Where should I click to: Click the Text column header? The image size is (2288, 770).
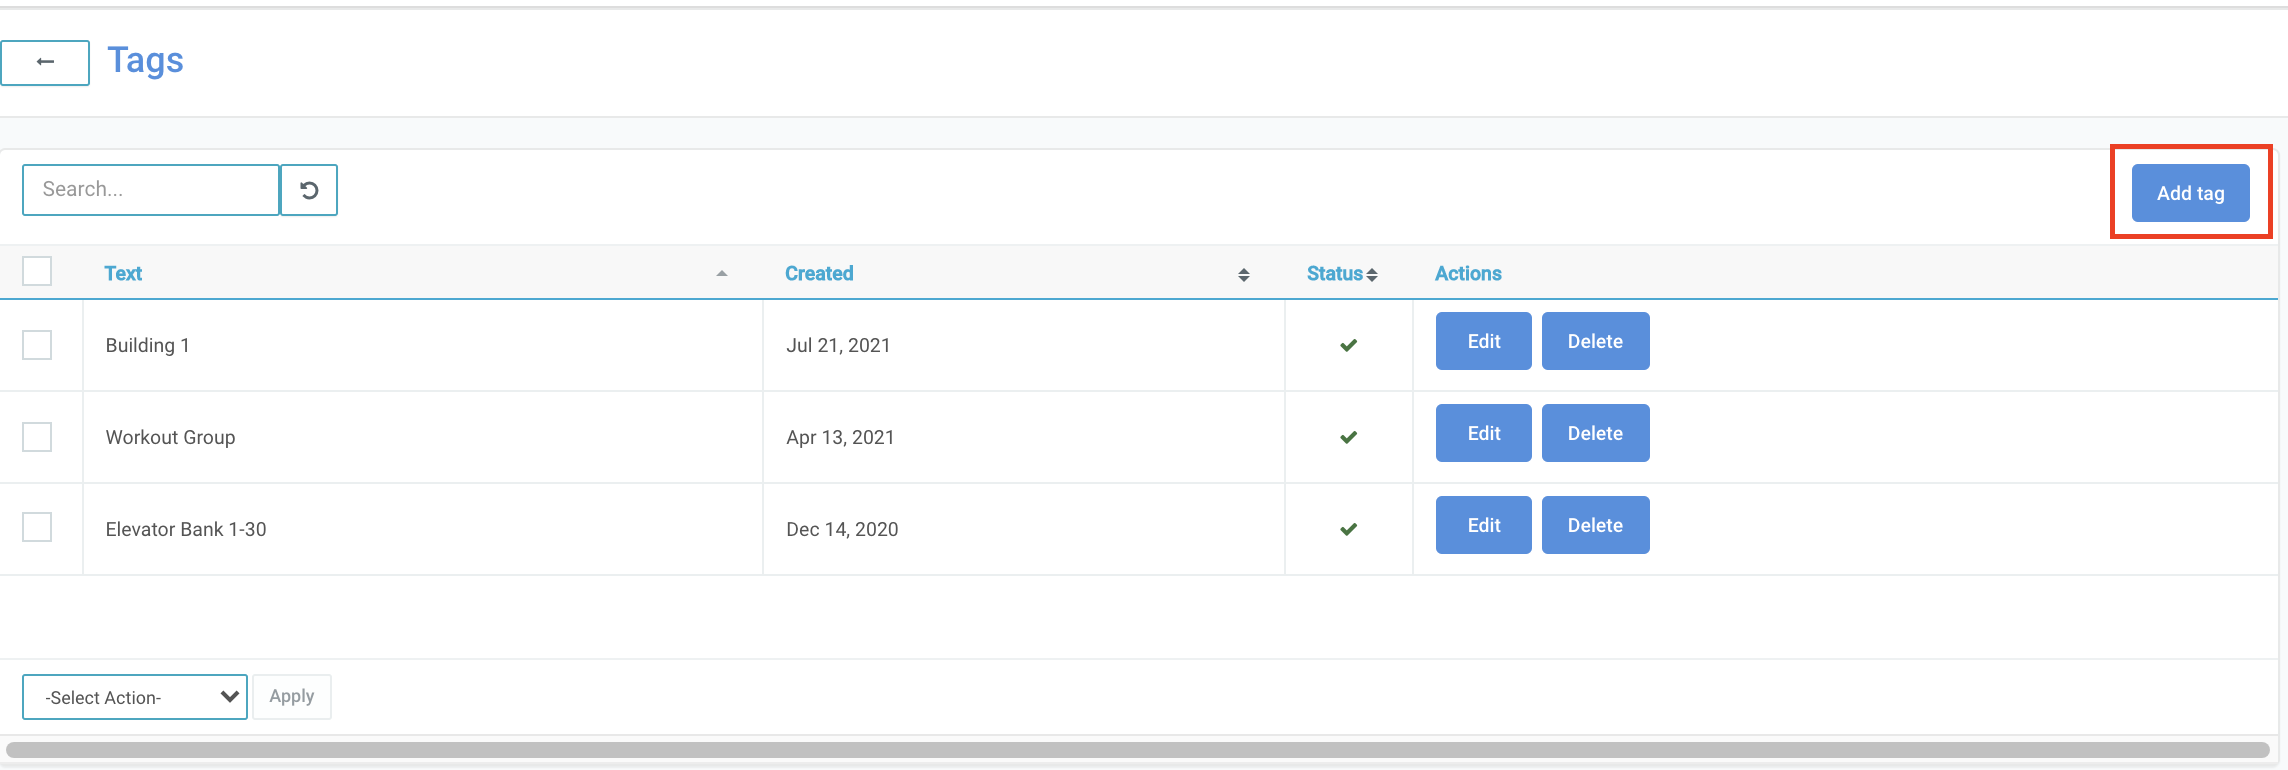point(123,274)
